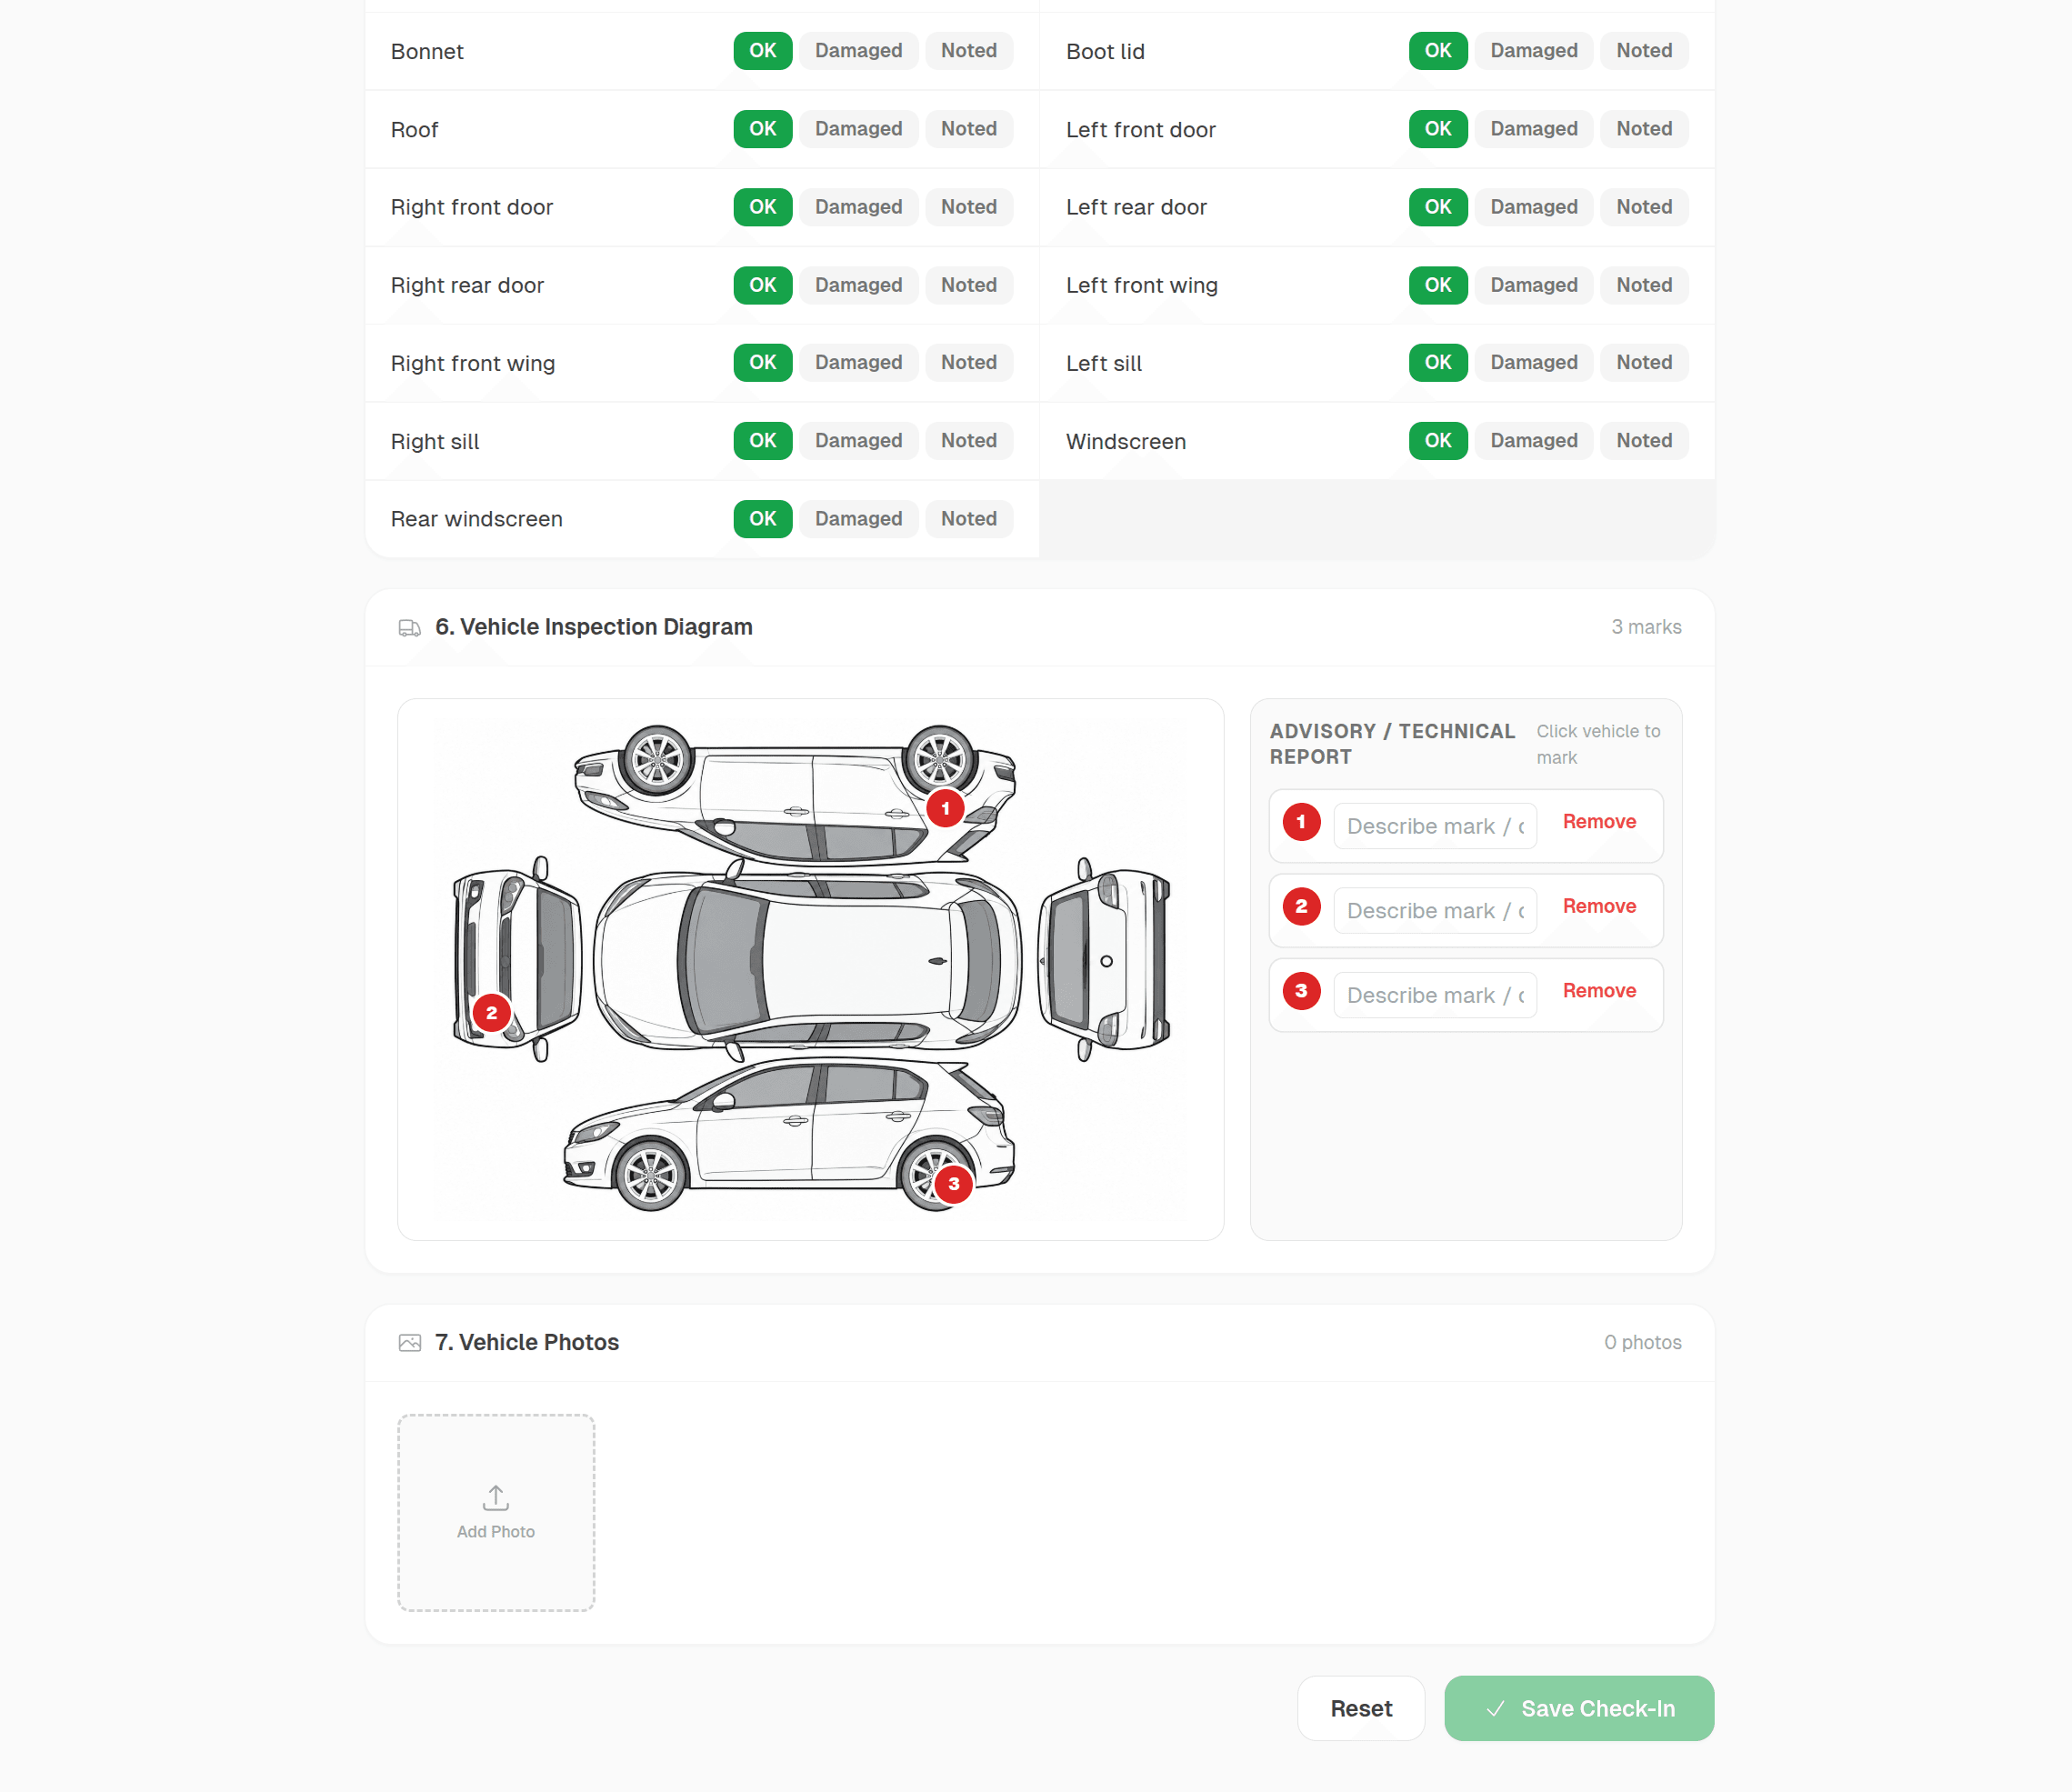Viewport: 2072px width, 1792px height.
Task: Click red marker 1 on the car diagram
Action: (x=945, y=808)
